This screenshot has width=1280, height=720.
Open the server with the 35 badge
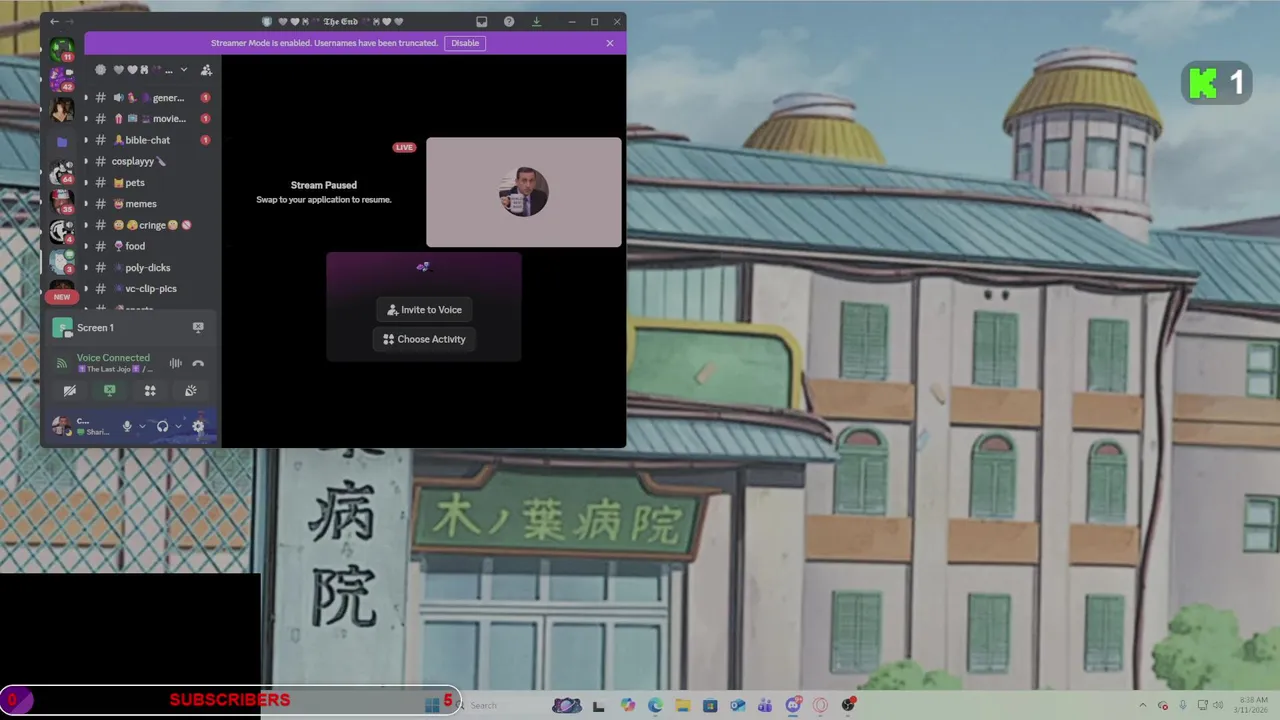pyautogui.click(x=62, y=201)
